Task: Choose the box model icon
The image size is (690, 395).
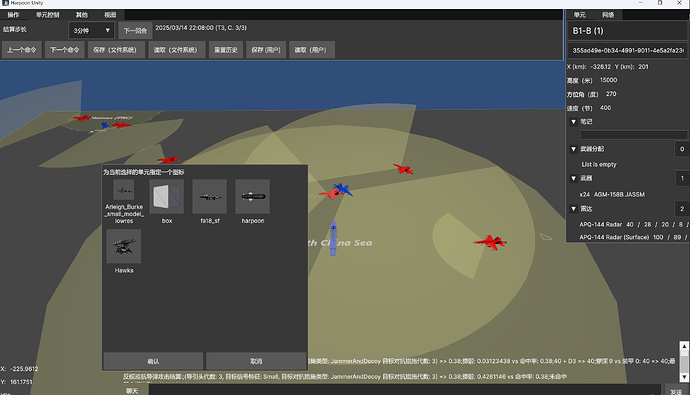Action: click(x=167, y=196)
